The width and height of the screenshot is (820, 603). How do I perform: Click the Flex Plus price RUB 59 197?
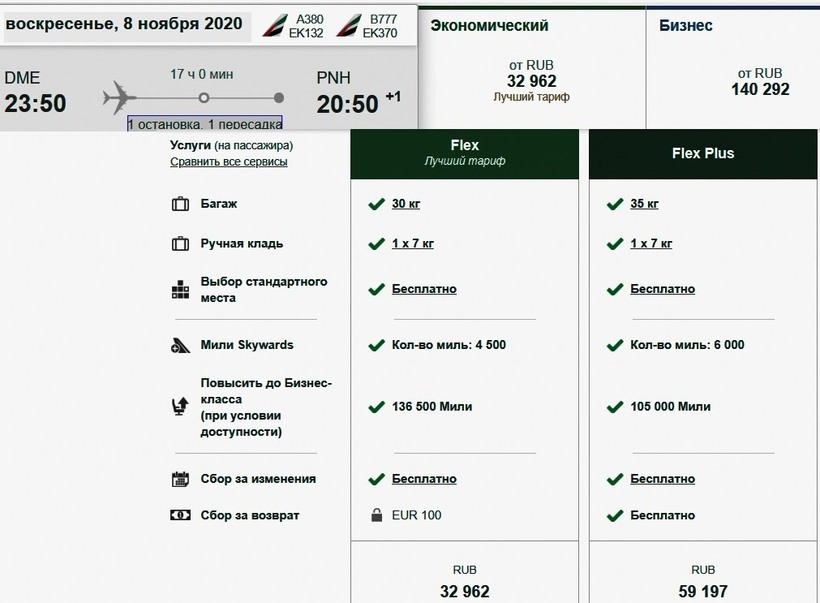[x=702, y=591]
